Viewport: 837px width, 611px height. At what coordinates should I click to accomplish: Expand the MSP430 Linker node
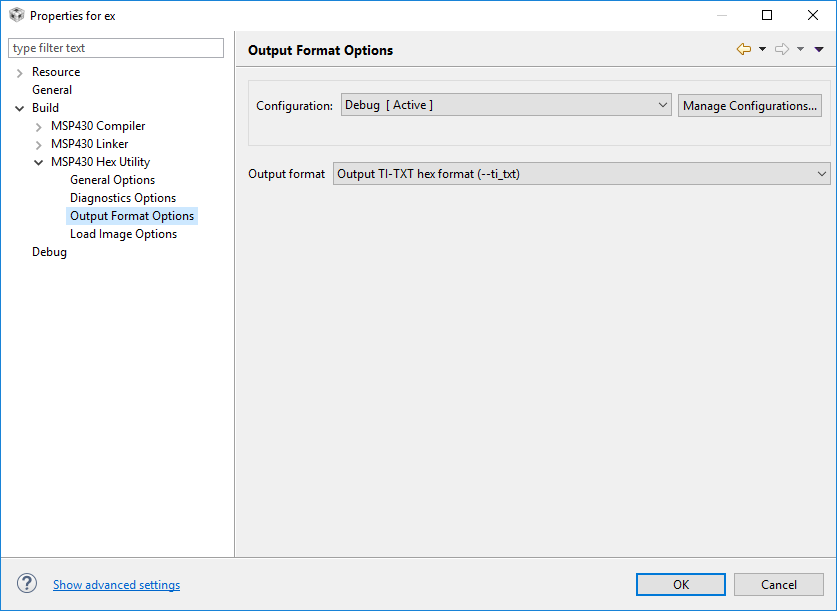39,145
